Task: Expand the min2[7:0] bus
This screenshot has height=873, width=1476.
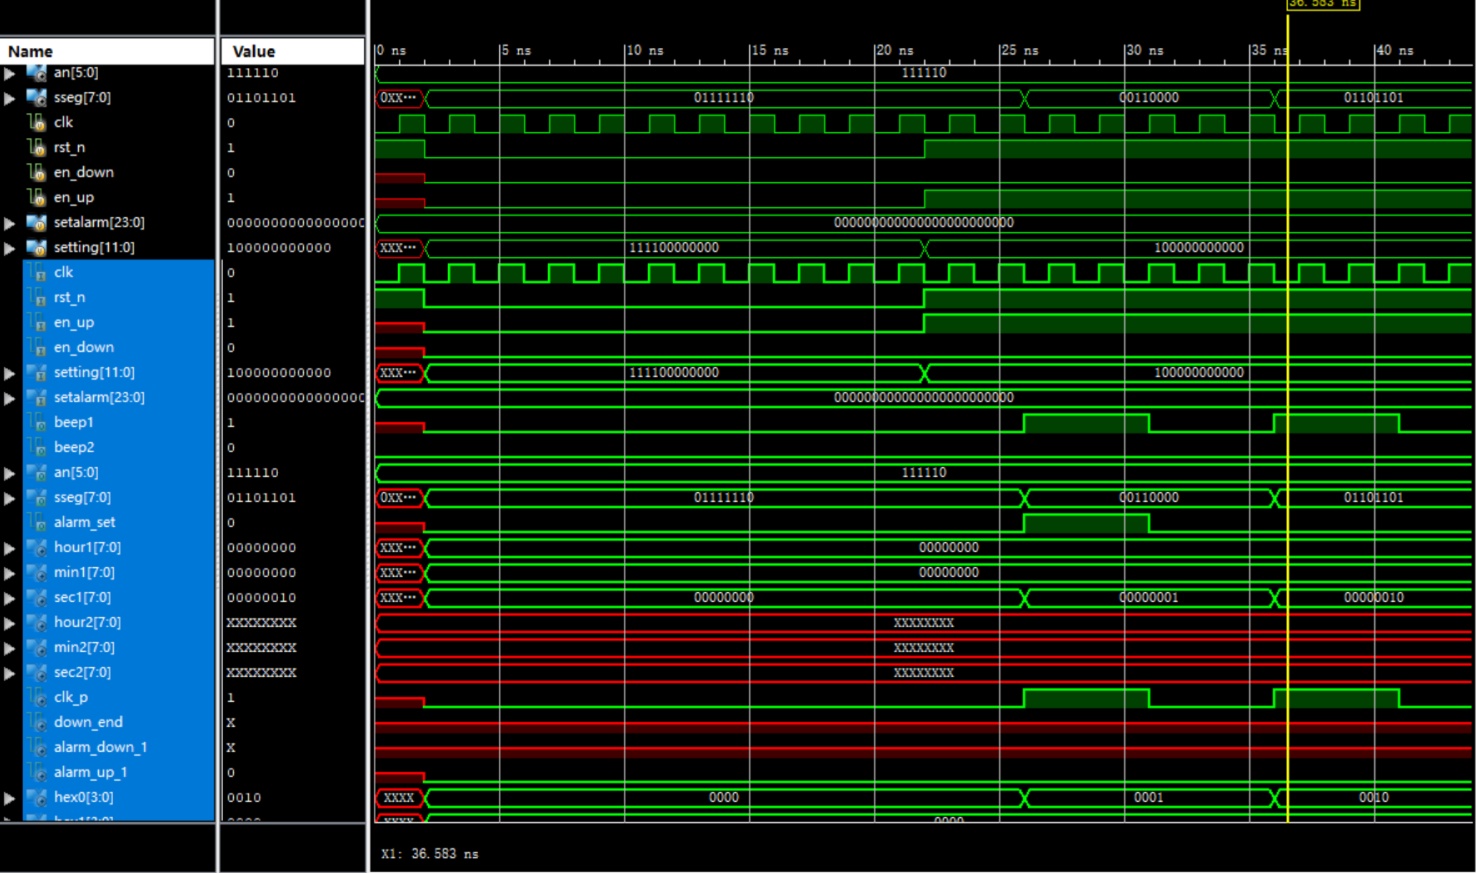Action: click(x=10, y=648)
